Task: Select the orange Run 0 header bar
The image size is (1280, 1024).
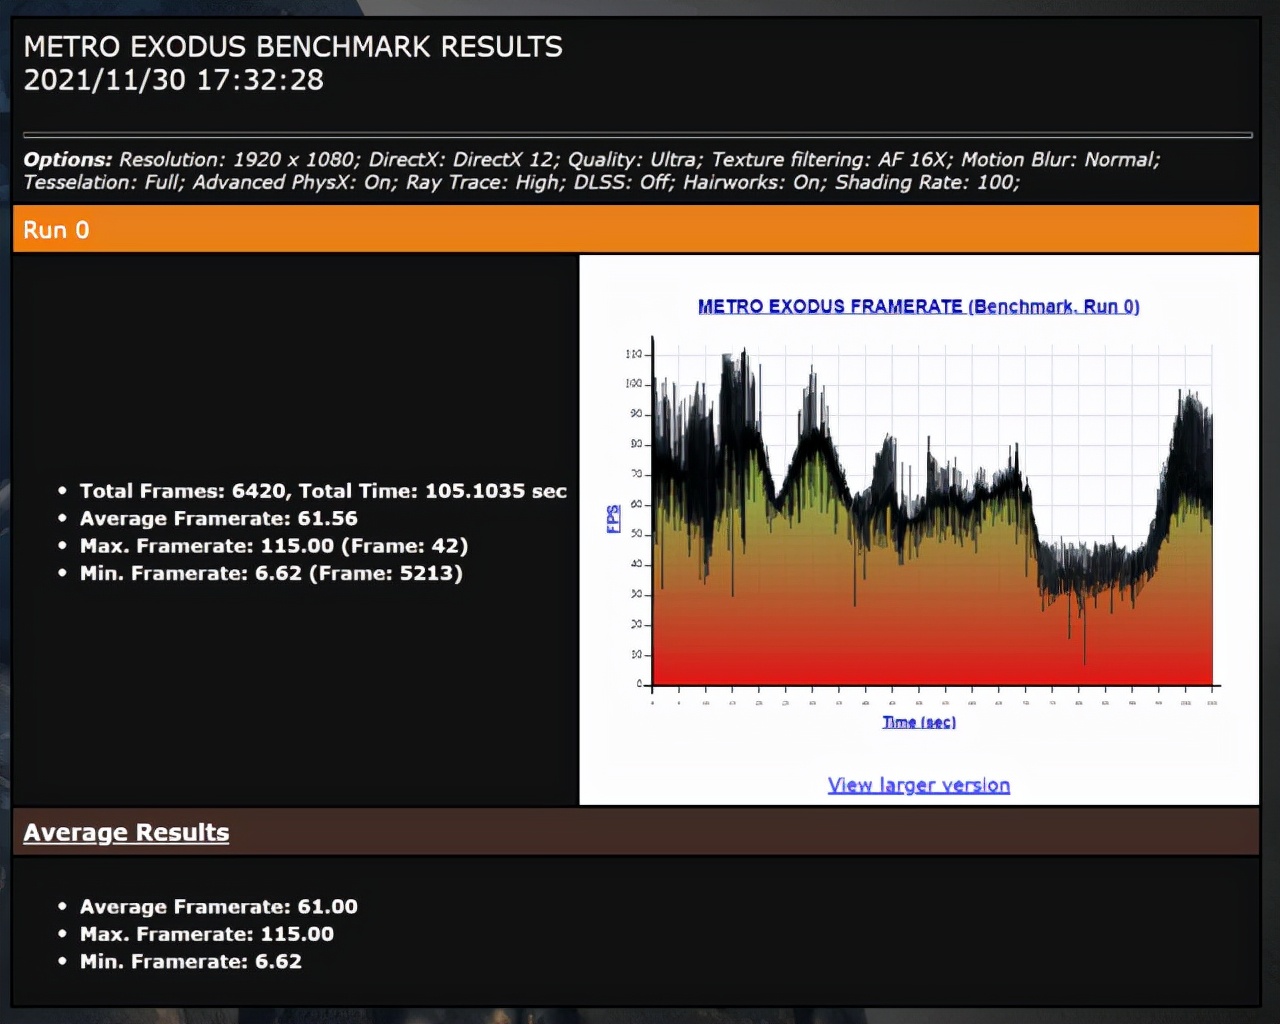Action: pos(635,229)
